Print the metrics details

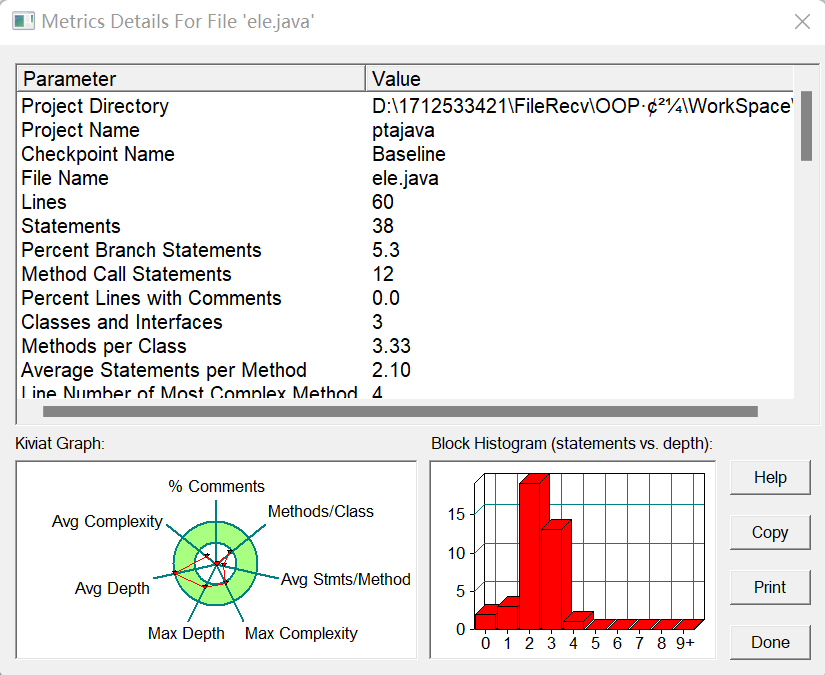770,587
